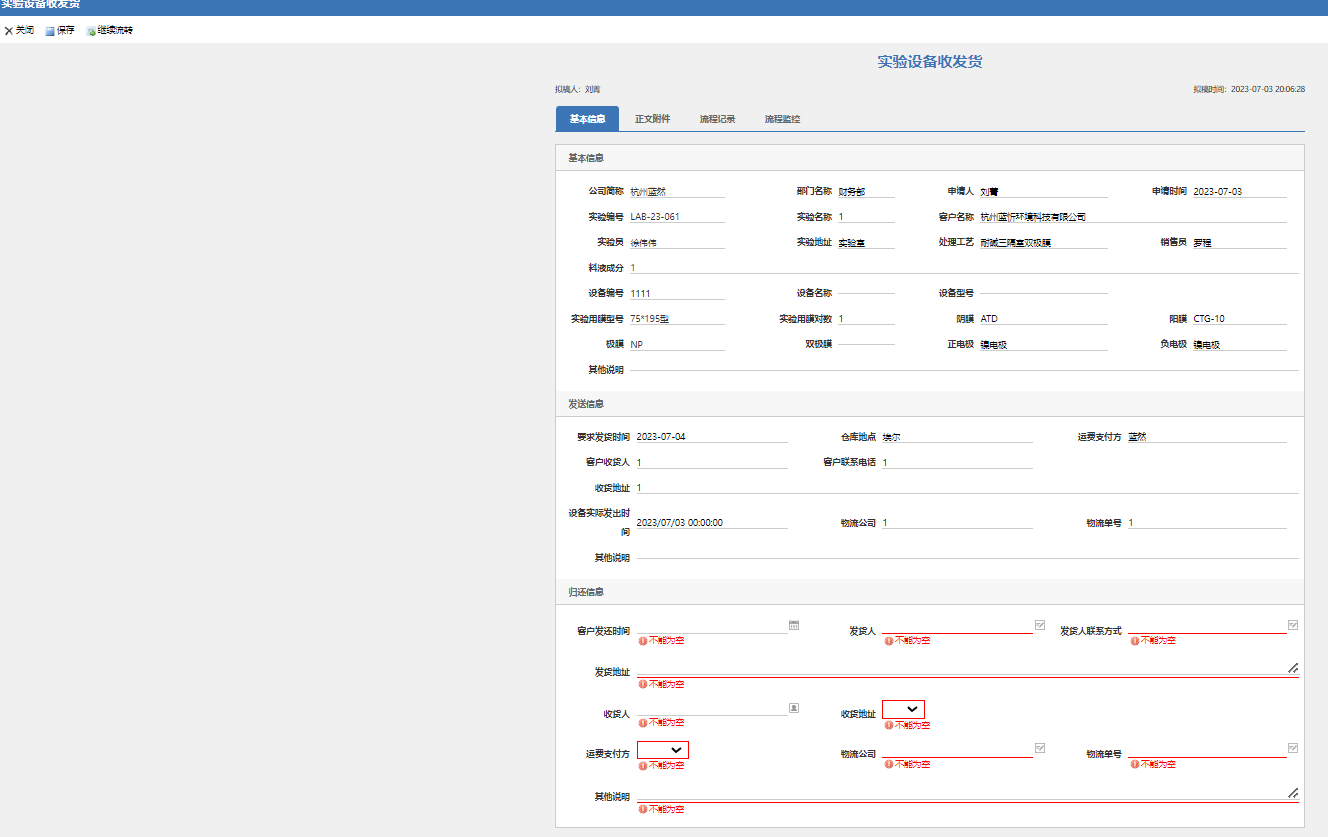Open the person selector for 收货人
1328x837 pixels.
pyautogui.click(x=794, y=707)
